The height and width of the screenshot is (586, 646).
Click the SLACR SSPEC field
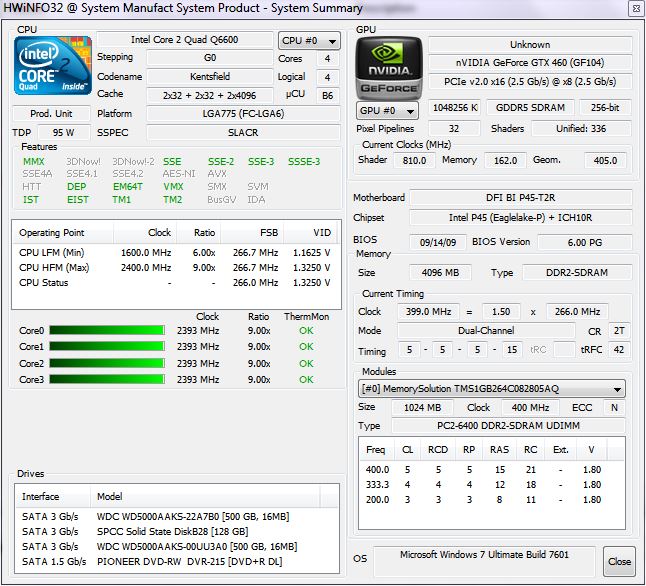pos(243,133)
